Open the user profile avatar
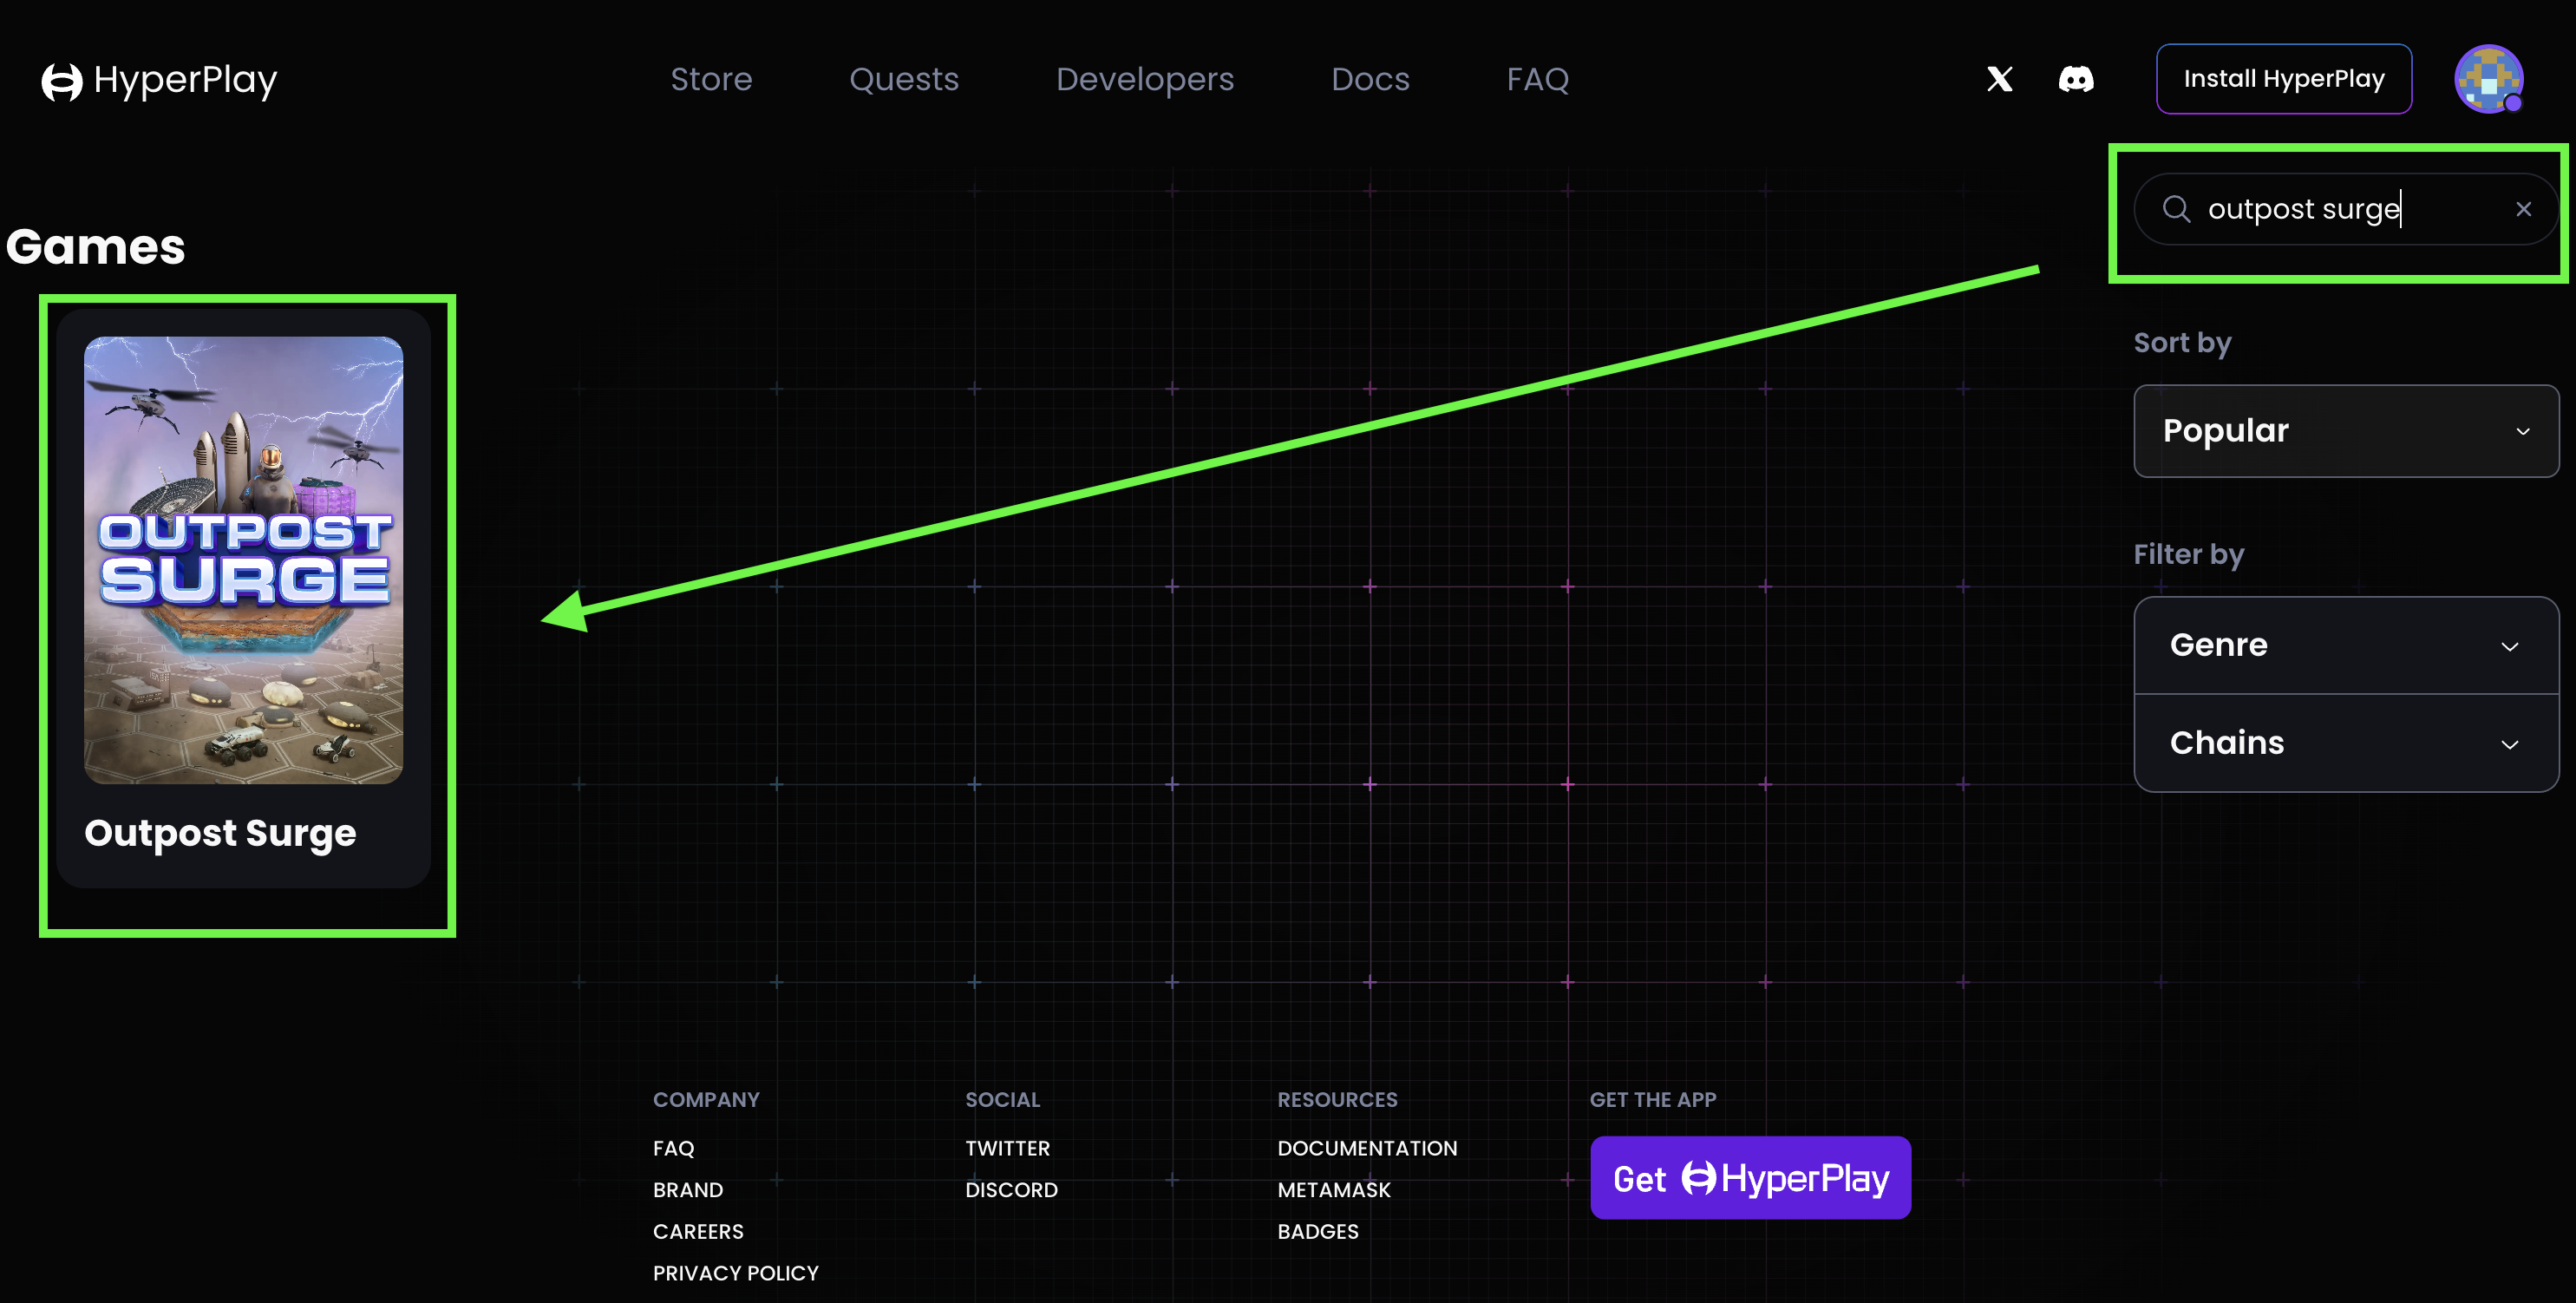Screen dimensions: 2576x1303 click(x=2488, y=78)
